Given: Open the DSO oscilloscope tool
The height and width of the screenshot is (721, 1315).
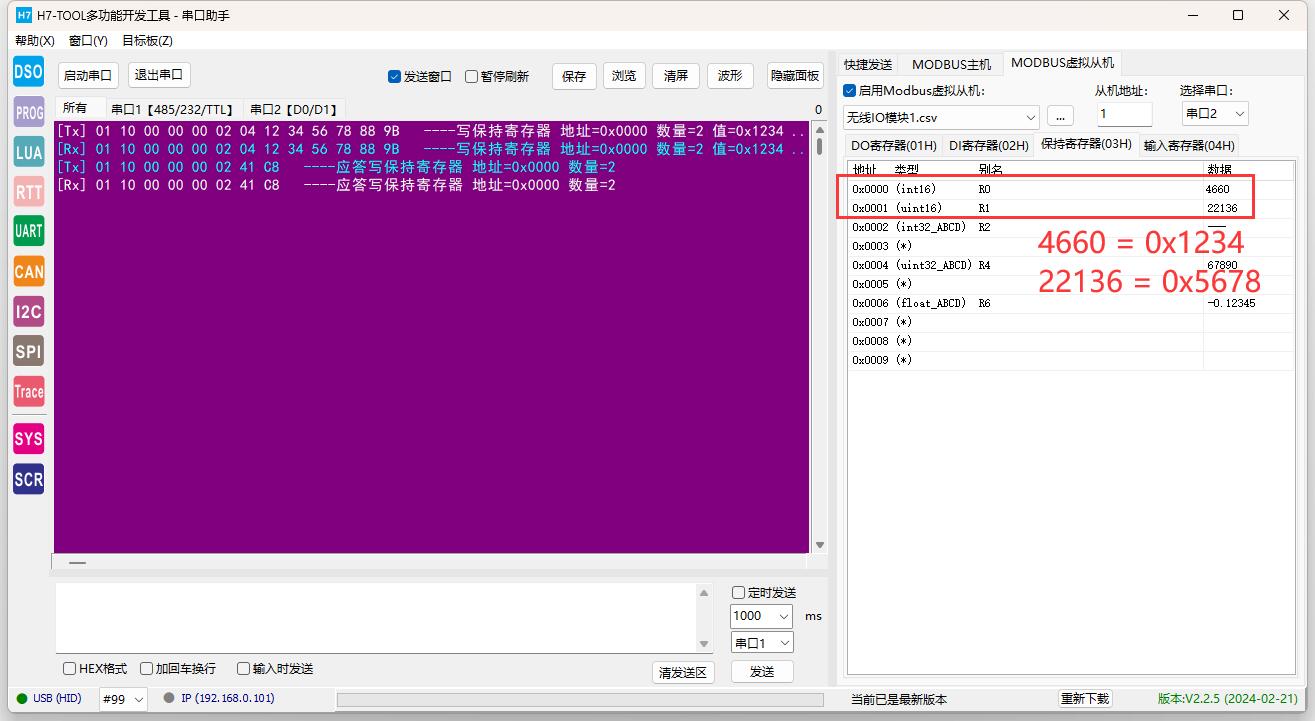Looking at the screenshot, I should (28, 71).
